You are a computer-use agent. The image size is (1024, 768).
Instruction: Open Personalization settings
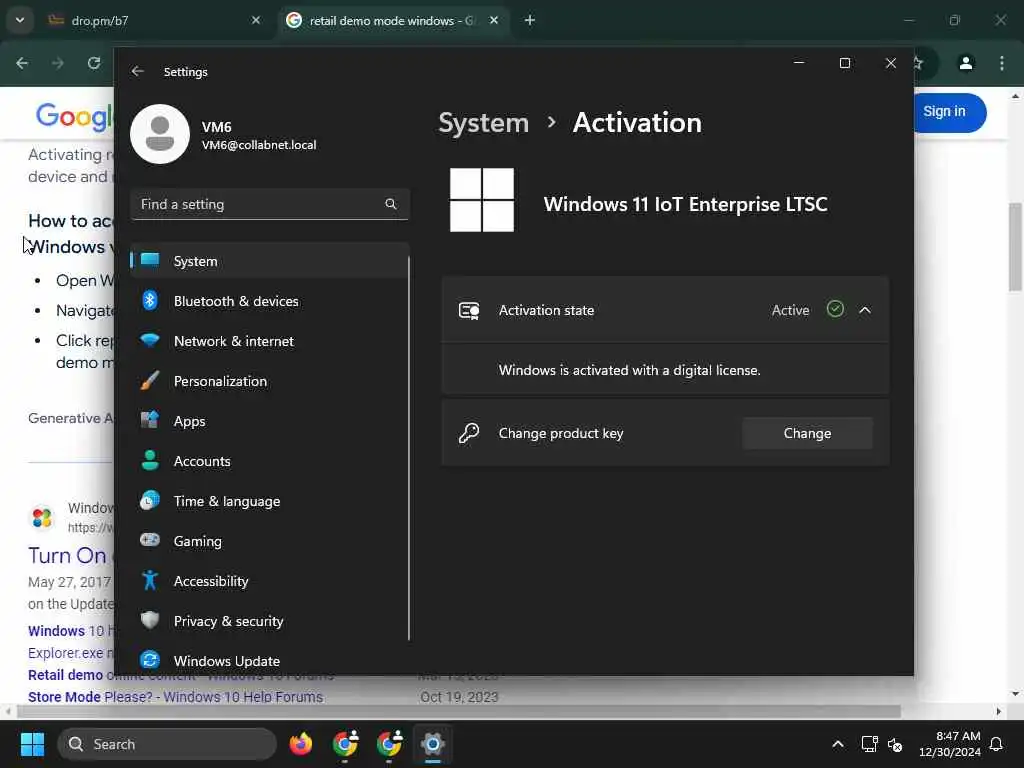pos(270,381)
